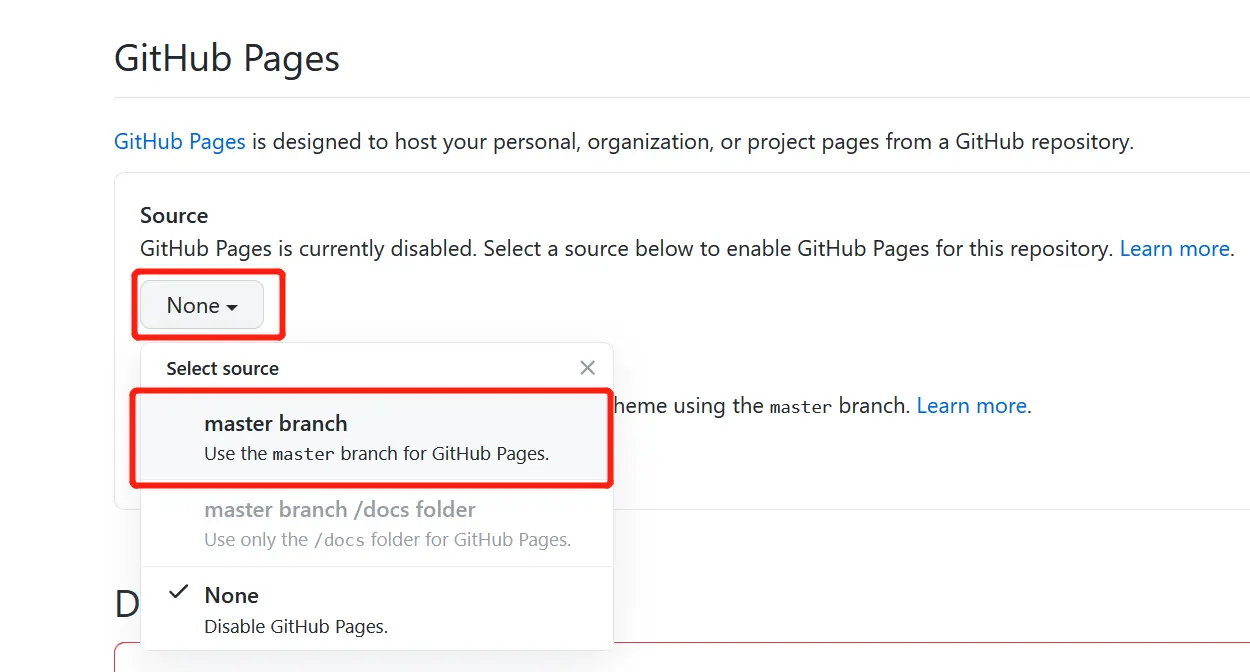
Task: Click the partially hidden 'D' heading
Action: coord(127,604)
